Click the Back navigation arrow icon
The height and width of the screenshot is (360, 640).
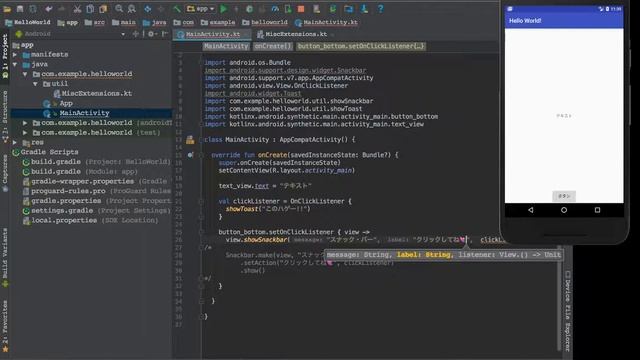(148, 9)
